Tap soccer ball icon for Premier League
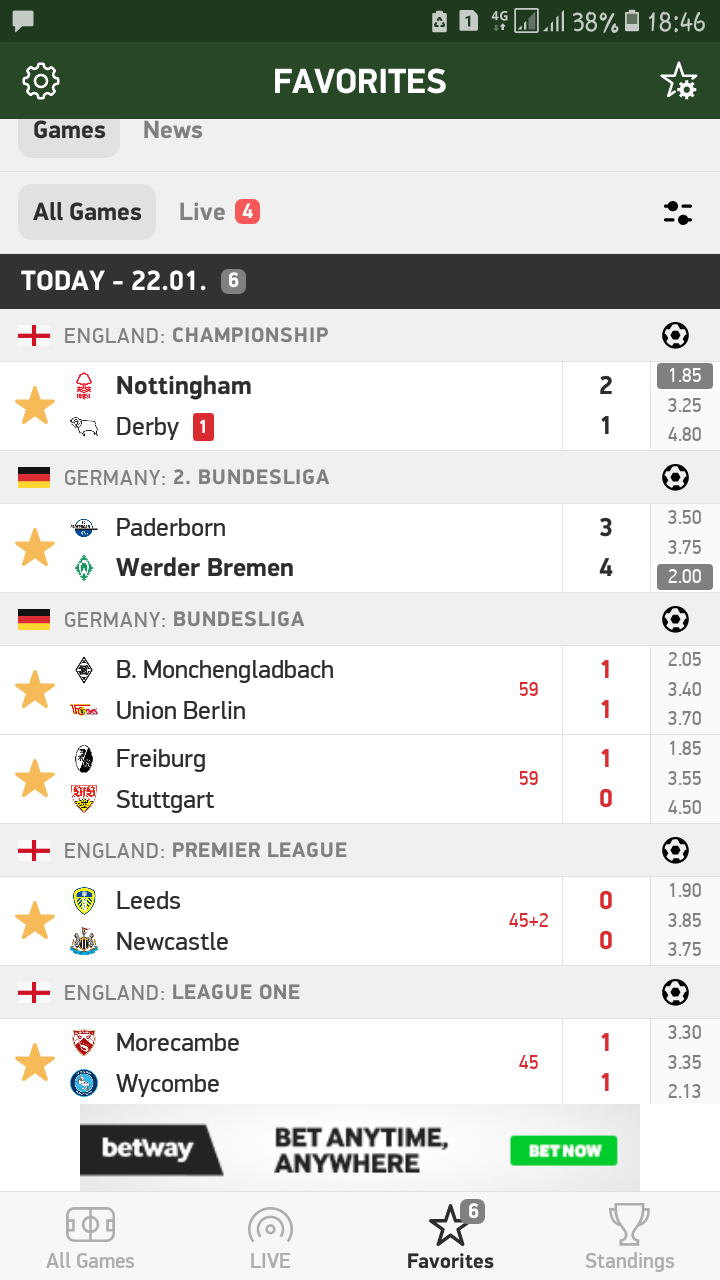The width and height of the screenshot is (720, 1280). 675,850
